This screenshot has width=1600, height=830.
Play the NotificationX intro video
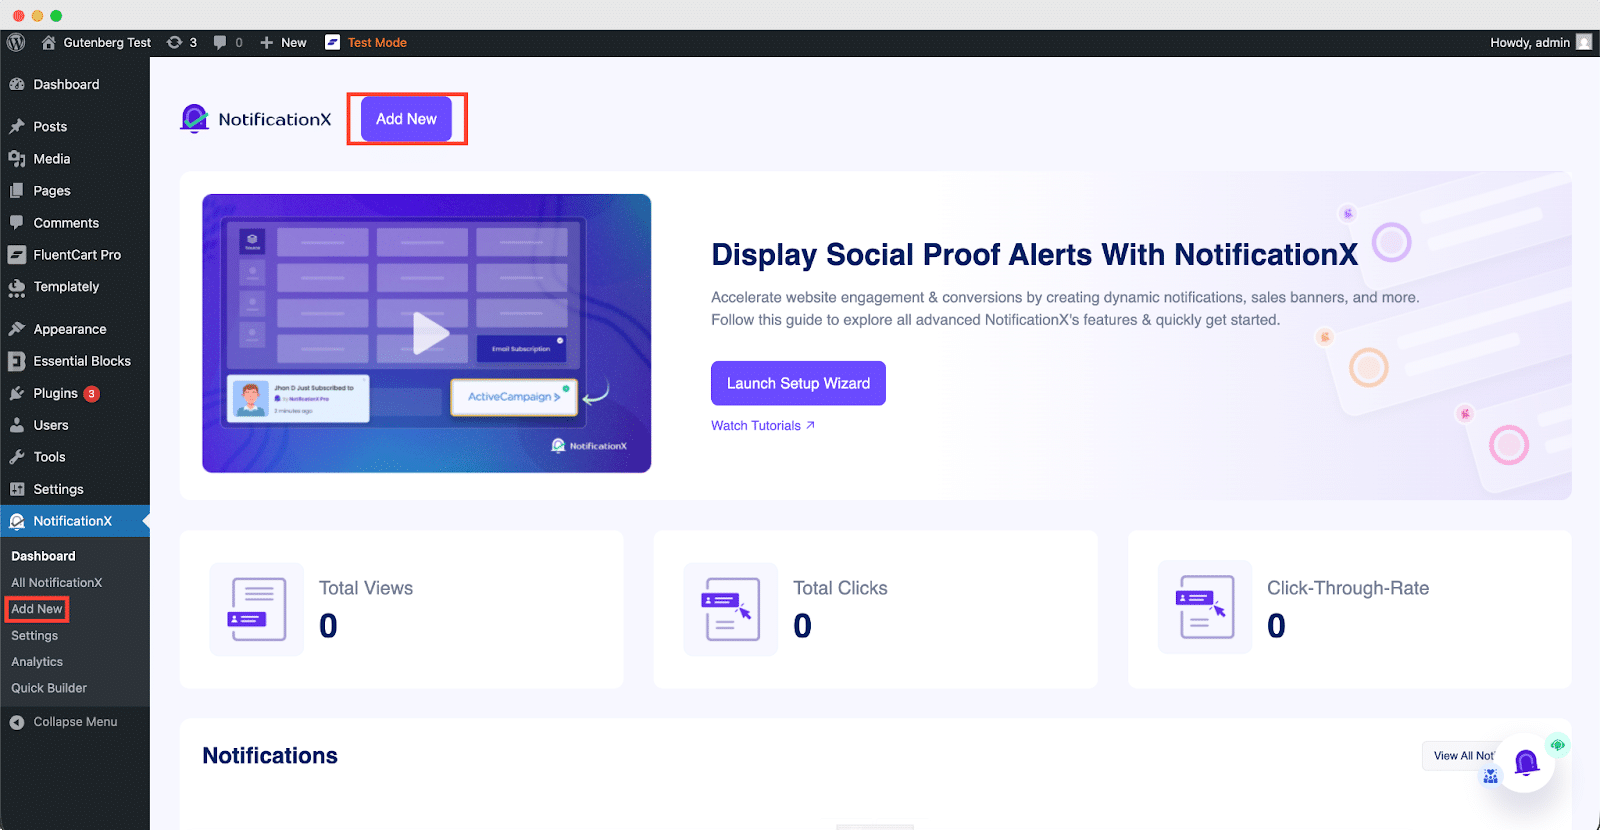click(430, 333)
